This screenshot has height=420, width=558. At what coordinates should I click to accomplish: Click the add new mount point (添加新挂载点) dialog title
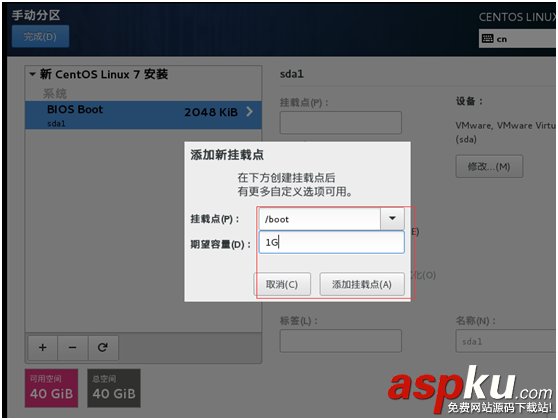[x=227, y=155]
